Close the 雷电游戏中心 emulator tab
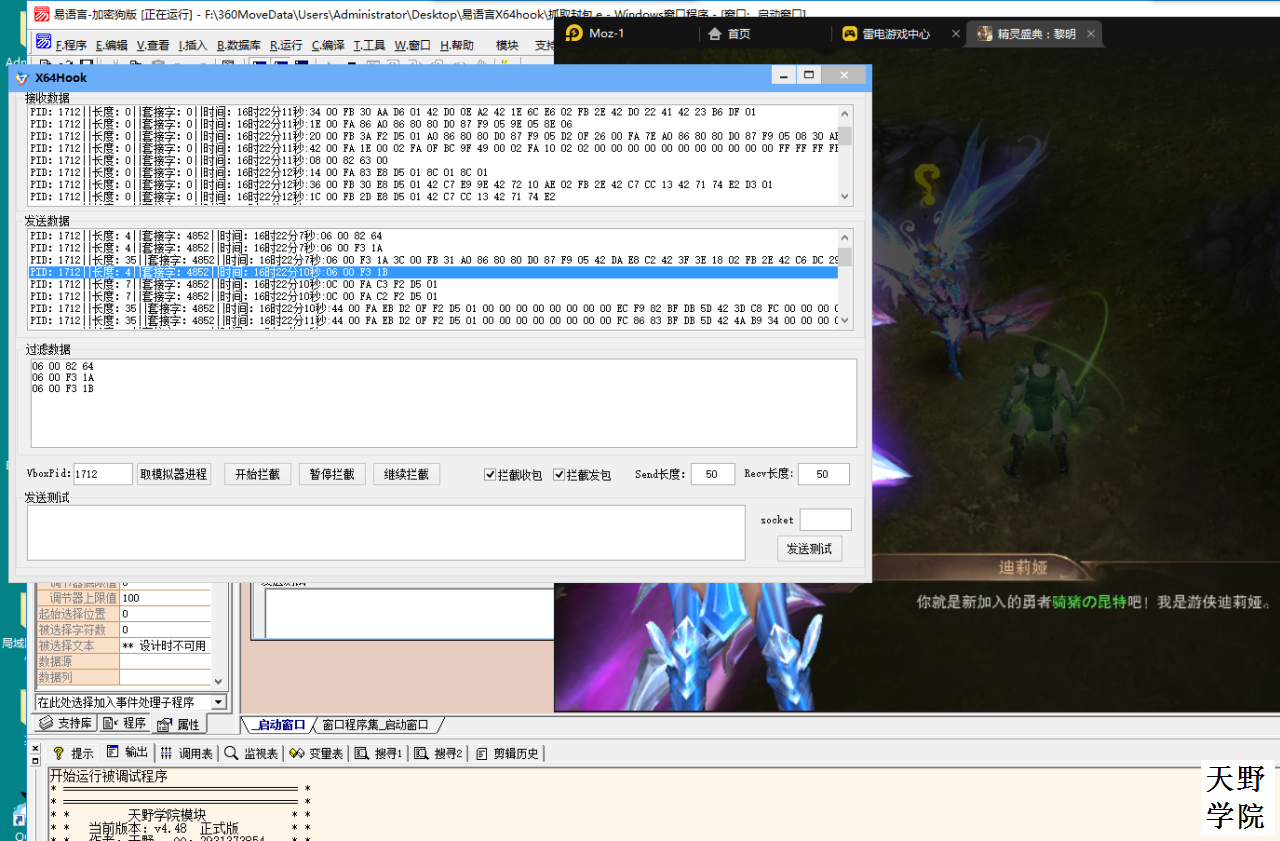Viewport: 1280px width, 841px height. 955,34
